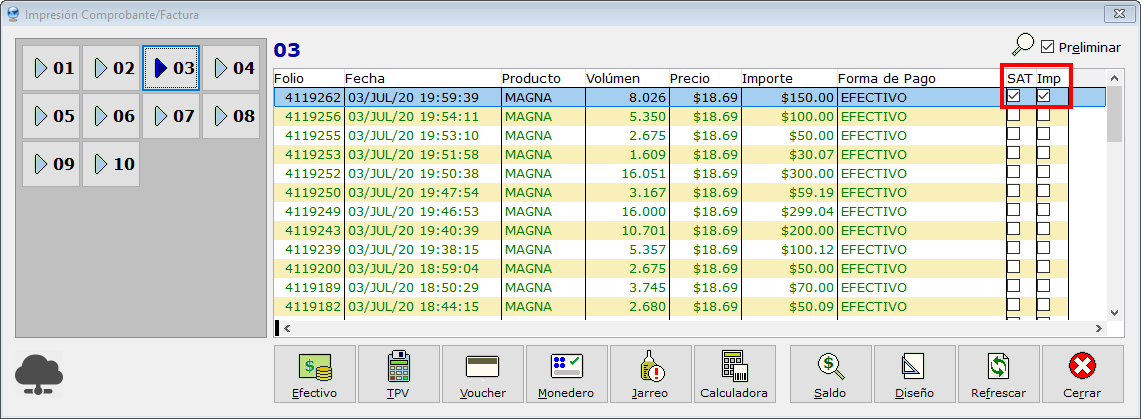This screenshot has height=419, width=1141.
Task: Check balance with the Saldo button
Action: [x=830, y=375]
